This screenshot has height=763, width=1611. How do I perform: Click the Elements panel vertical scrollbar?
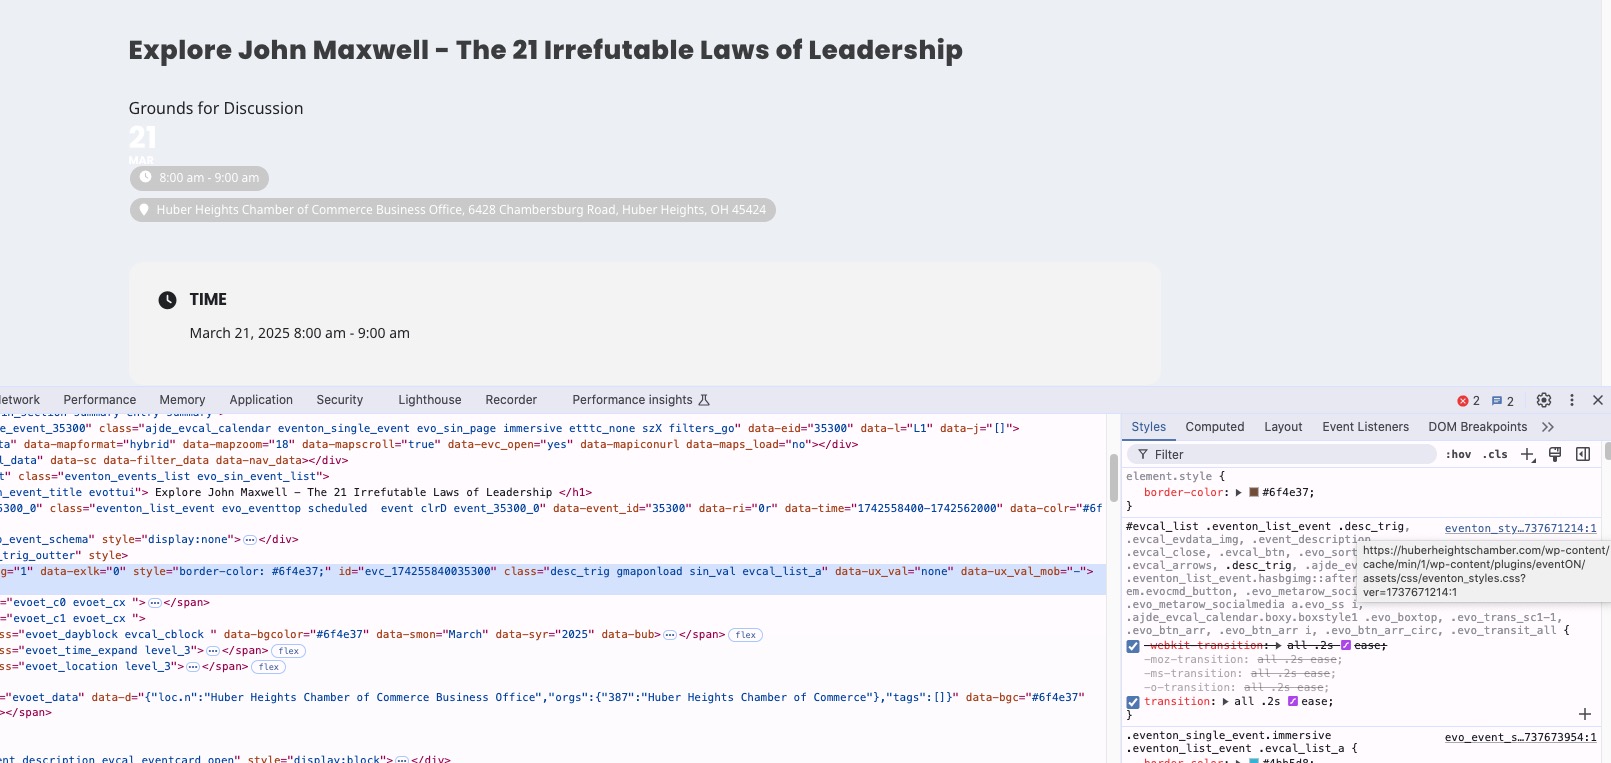click(x=1114, y=478)
